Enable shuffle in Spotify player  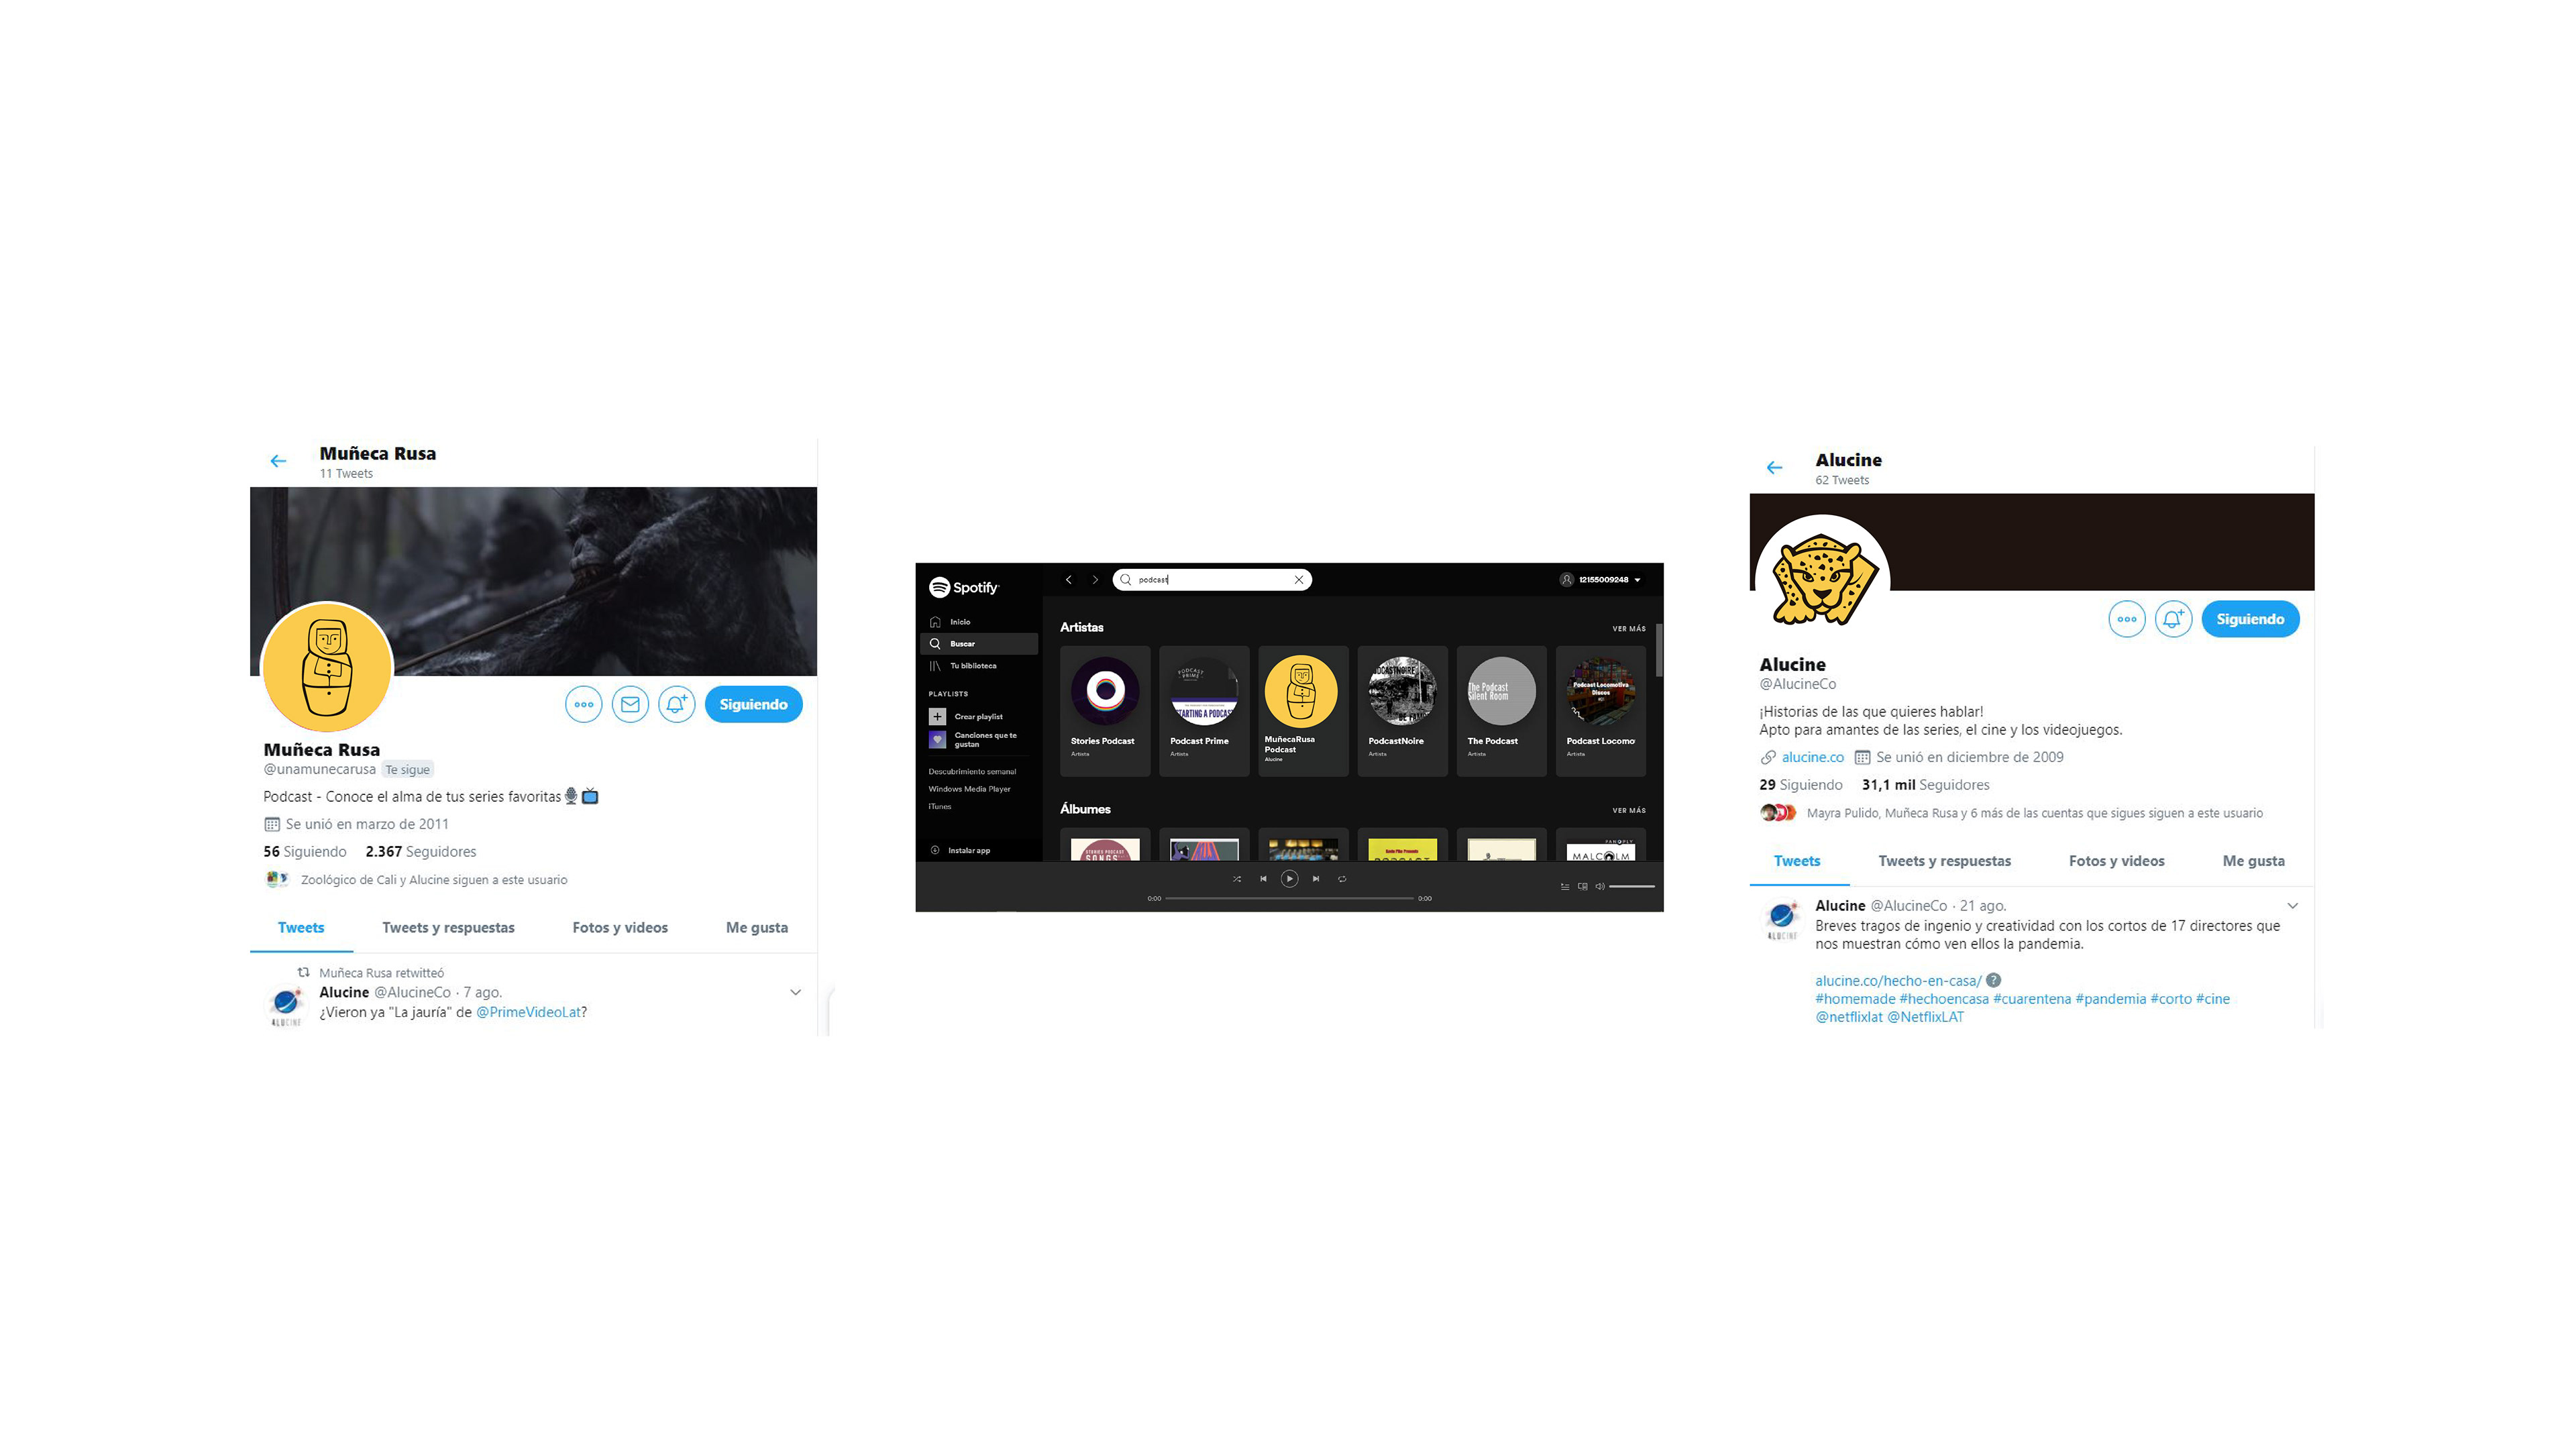[1237, 879]
